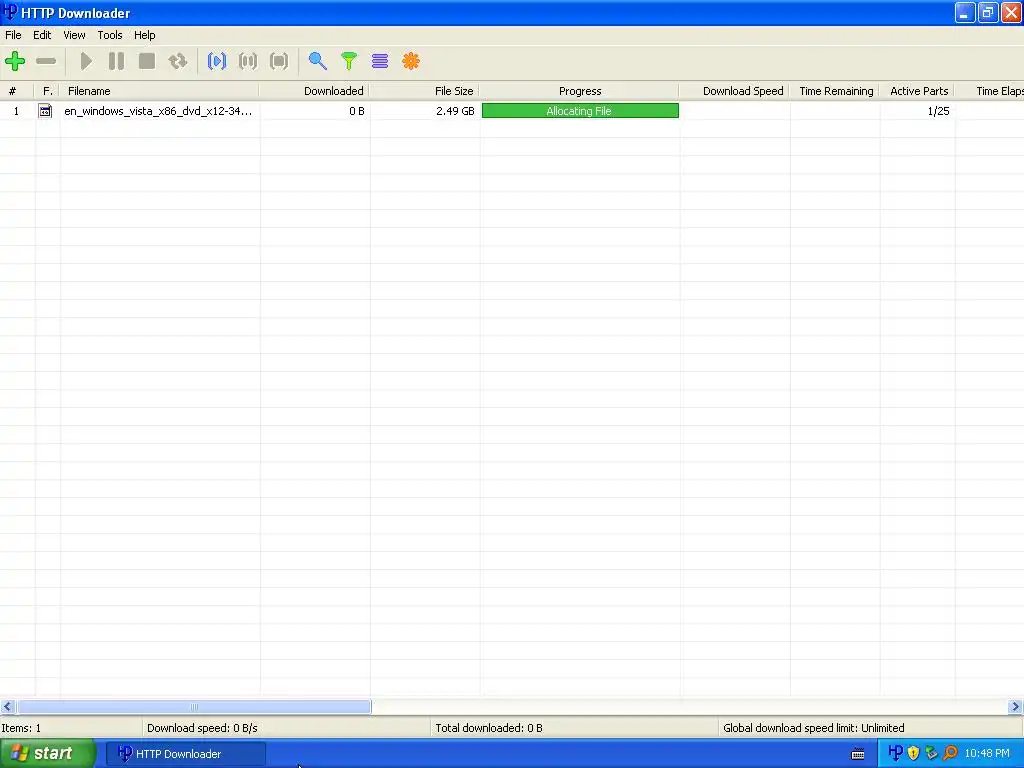Click the horizontal scrollbar right arrow
Viewport: 1024px width, 768px height.
(1015, 707)
